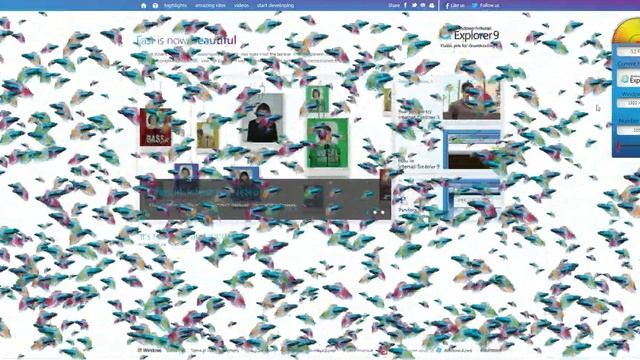Open the large green poster thumbnail
Viewport: 640px width, 360px height.
point(327,143)
